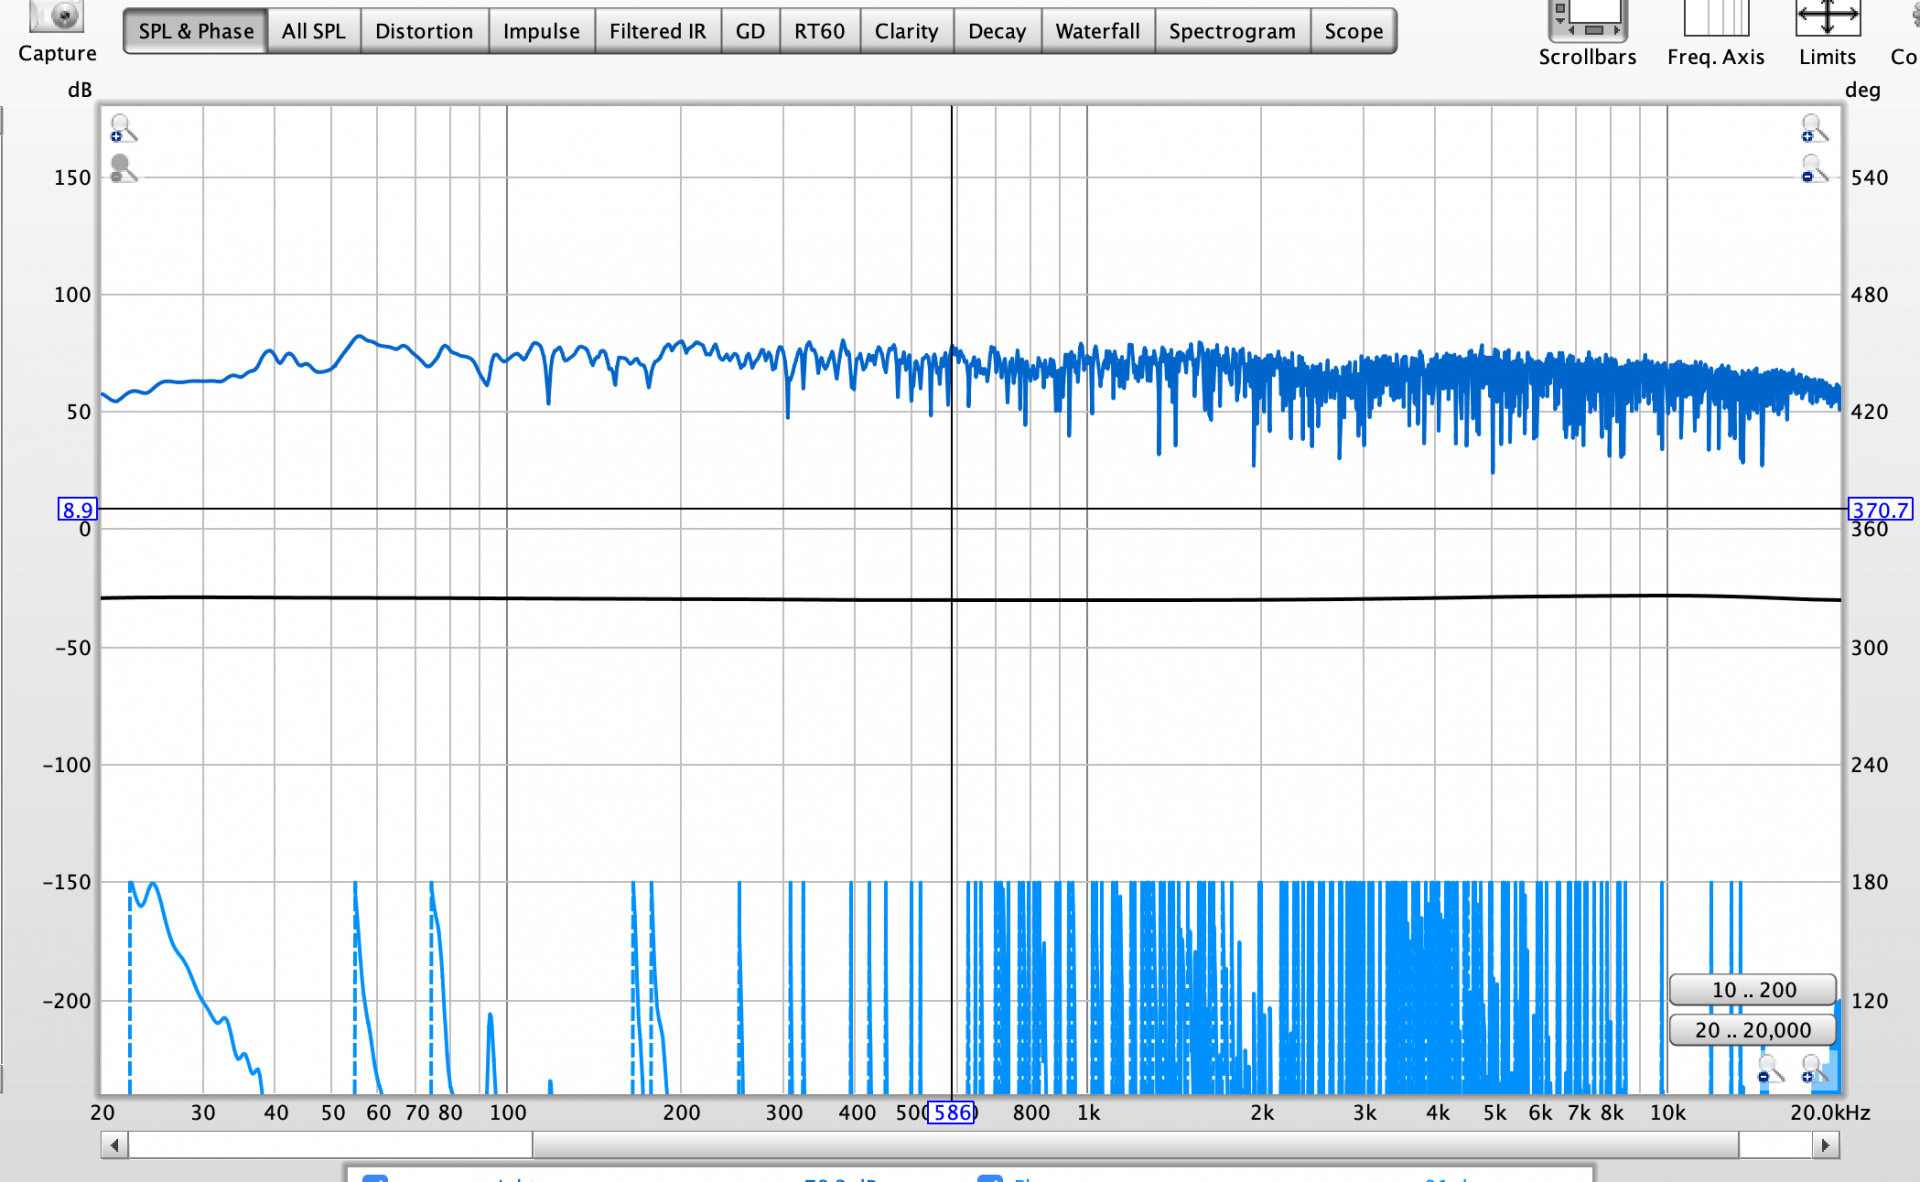Open the graph Limits icon
This screenshot has width=1920, height=1182.
tap(1827, 18)
